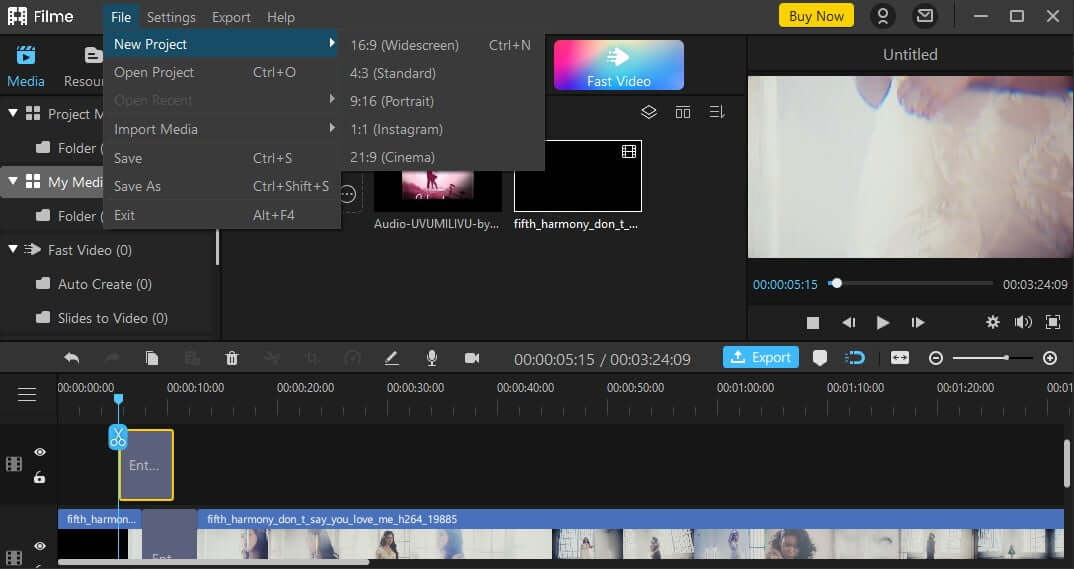The width and height of the screenshot is (1074, 569).
Task: Step to previous frame
Action: pos(849,323)
